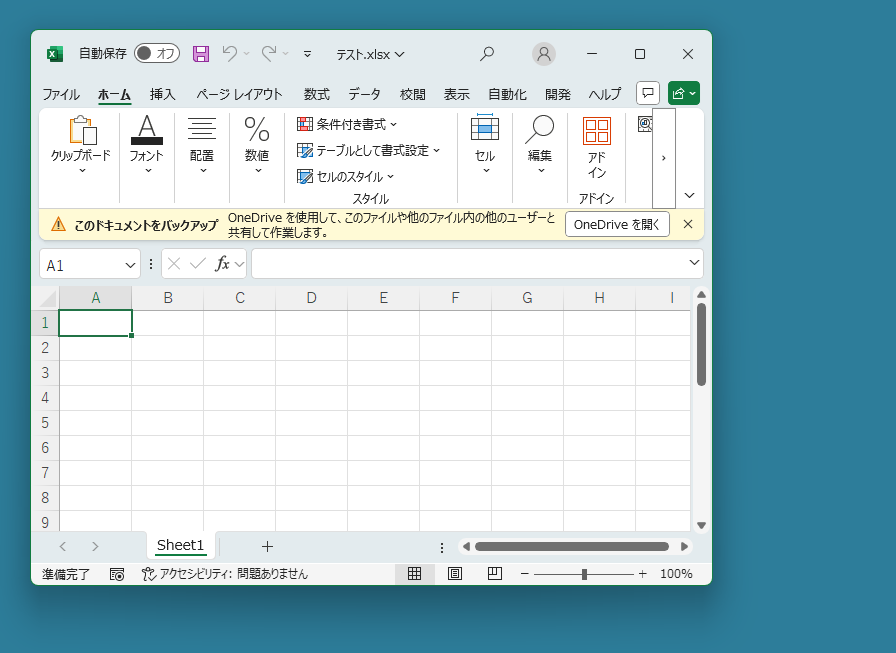Open the 挿入 (Insert) tab
Screen dimensions: 896x653
click(162, 94)
